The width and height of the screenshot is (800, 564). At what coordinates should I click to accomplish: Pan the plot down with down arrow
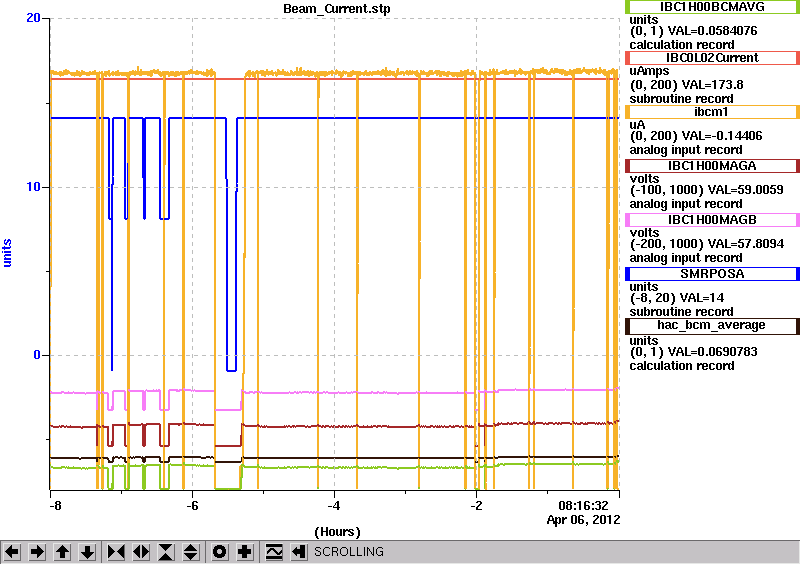pyautogui.click(x=87, y=552)
